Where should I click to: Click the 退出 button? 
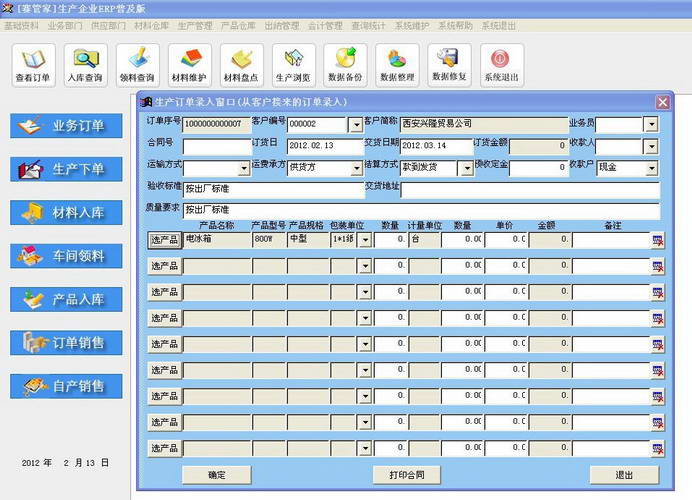624,475
